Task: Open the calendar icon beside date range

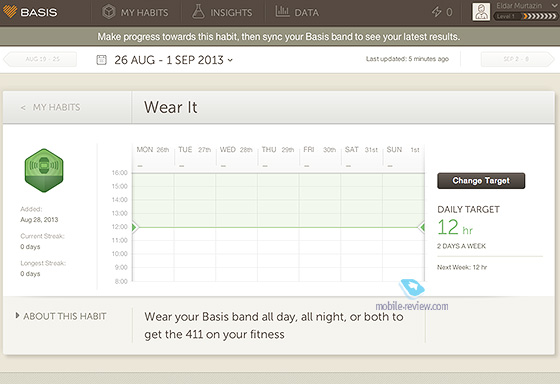Action: (x=101, y=60)
